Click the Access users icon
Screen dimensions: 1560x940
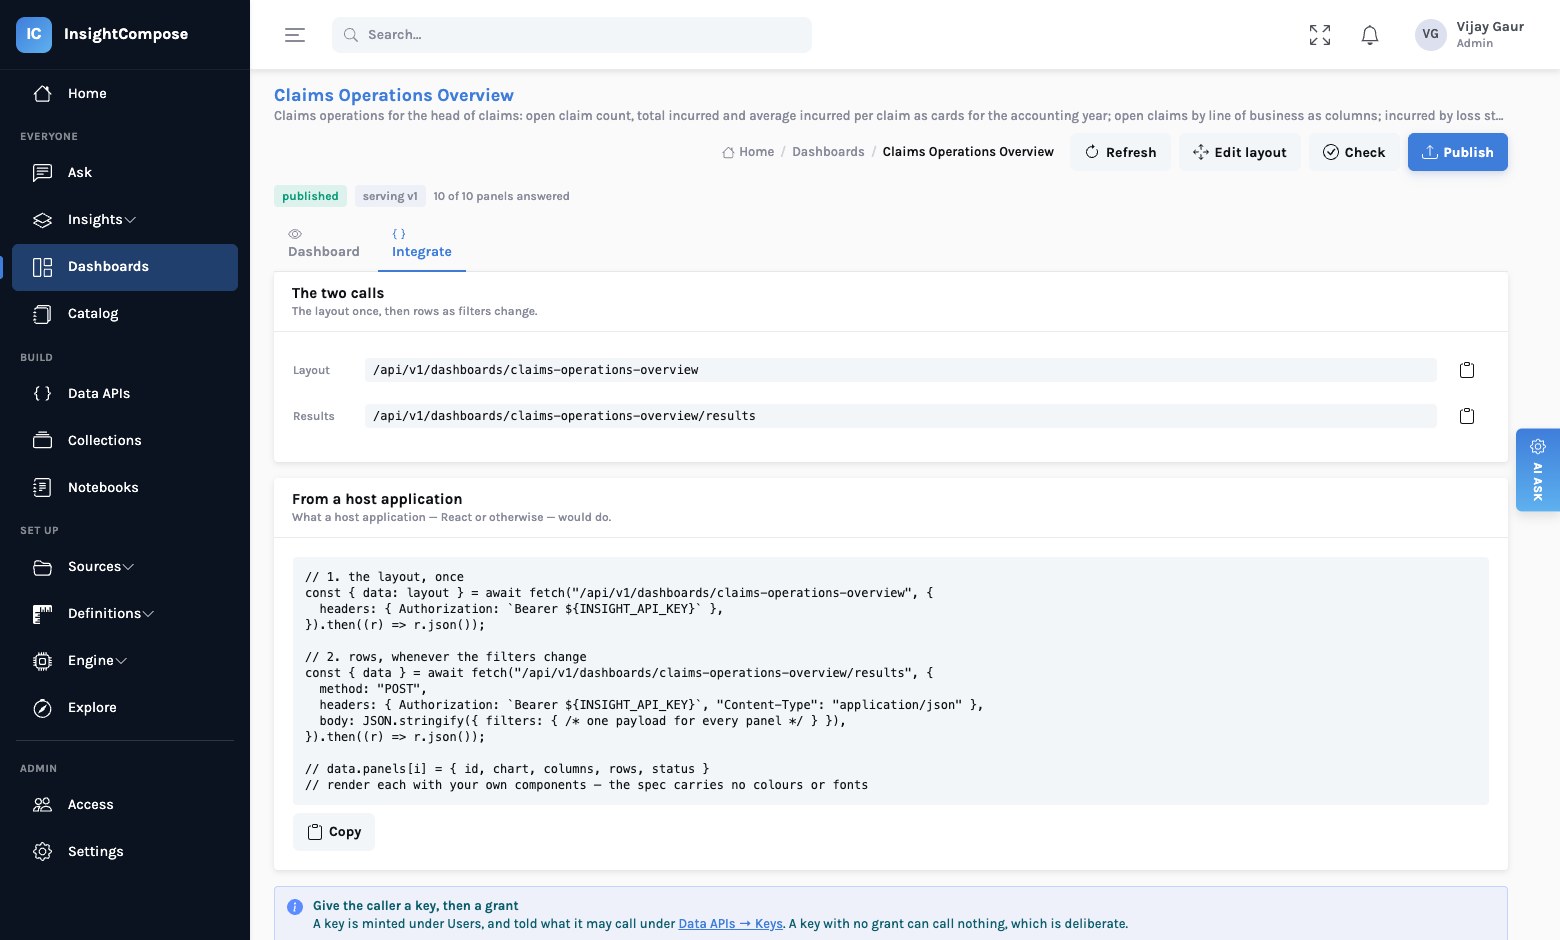click(x=42, y=804)
